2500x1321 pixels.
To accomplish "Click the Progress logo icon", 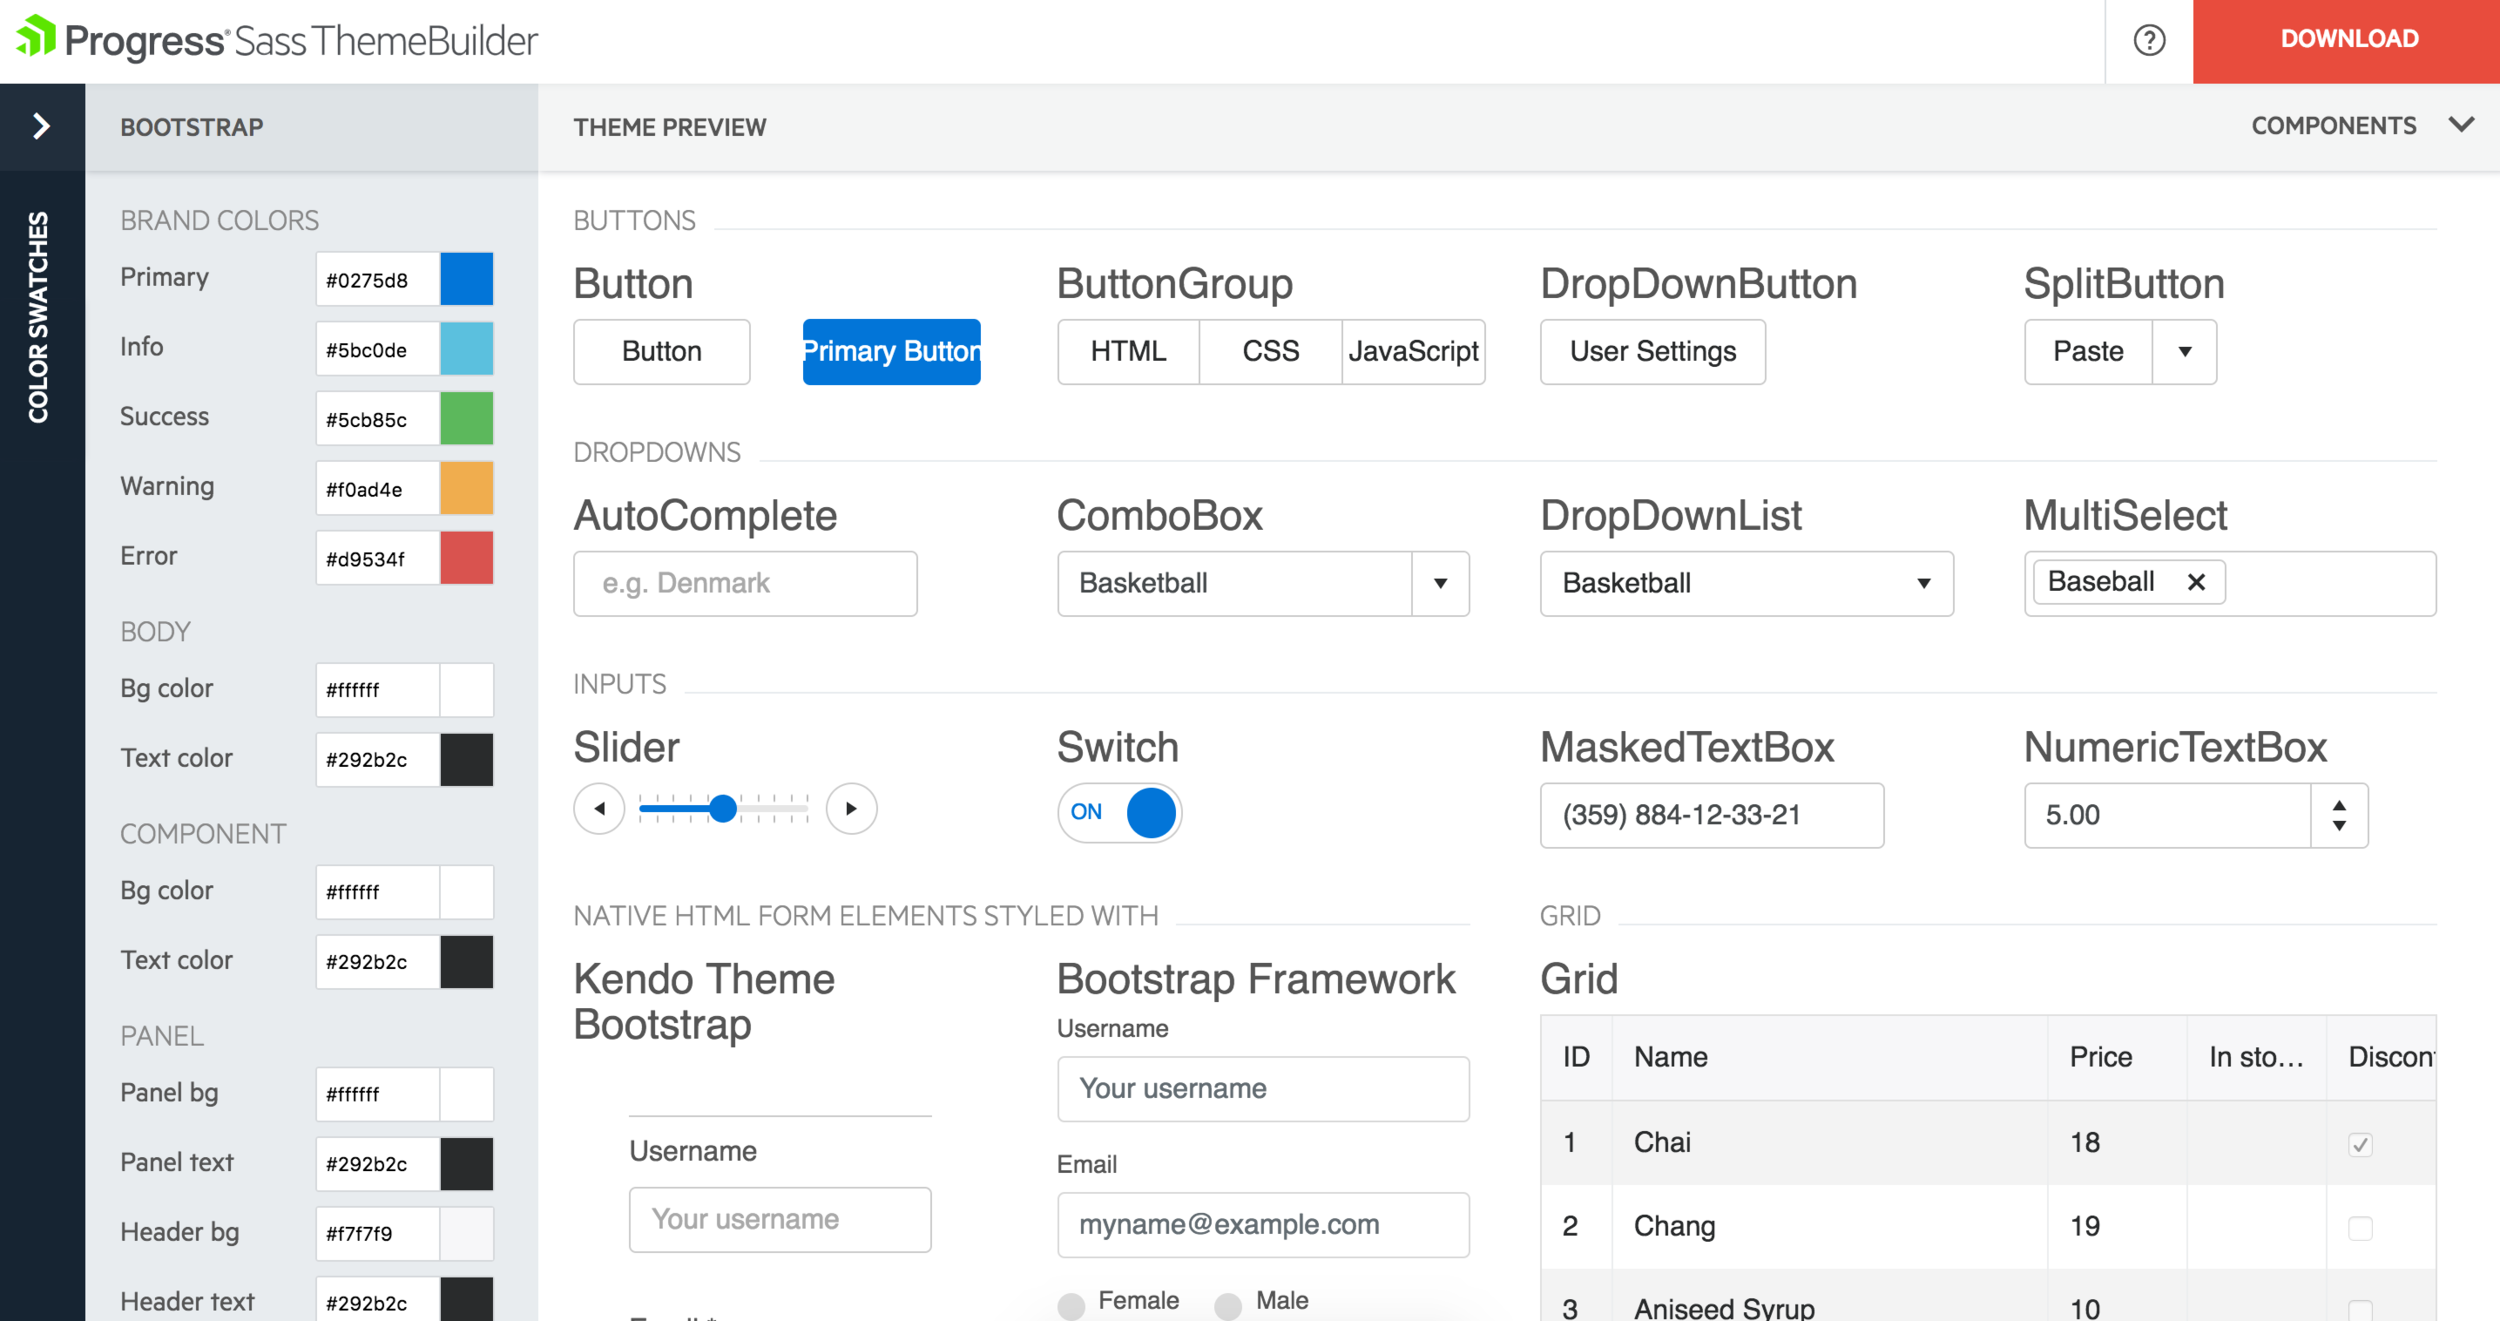I will click(x=36, y=37).
